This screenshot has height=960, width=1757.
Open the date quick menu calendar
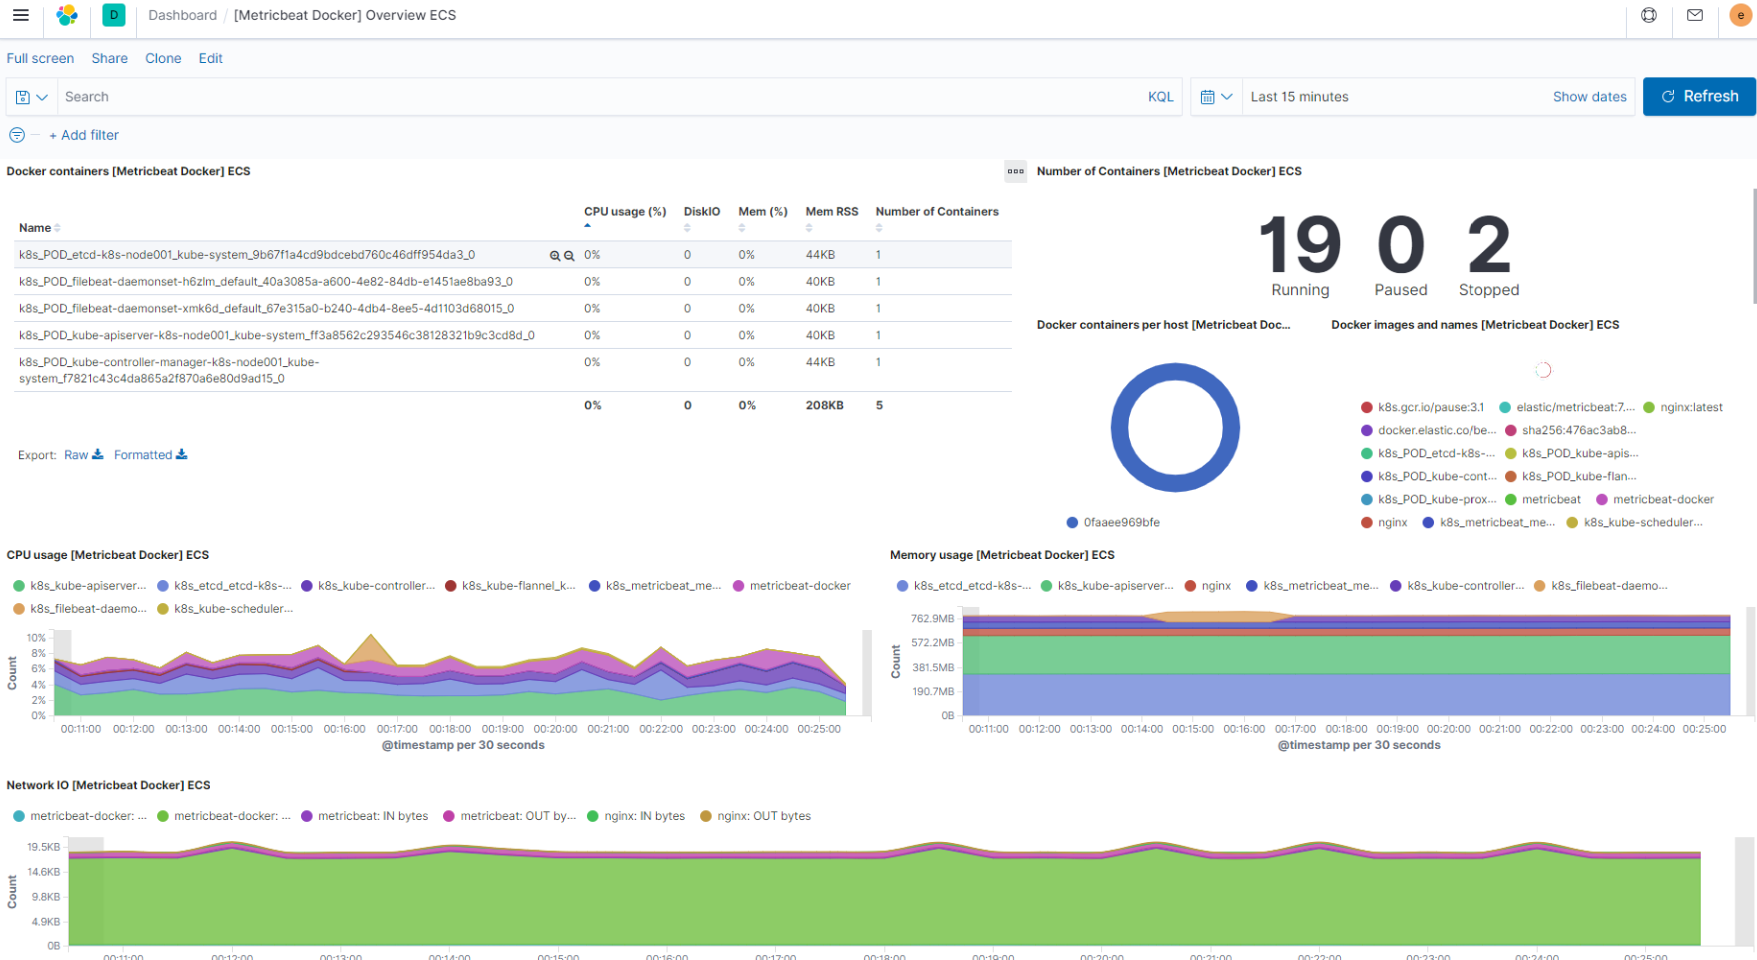click(1216, 97)
